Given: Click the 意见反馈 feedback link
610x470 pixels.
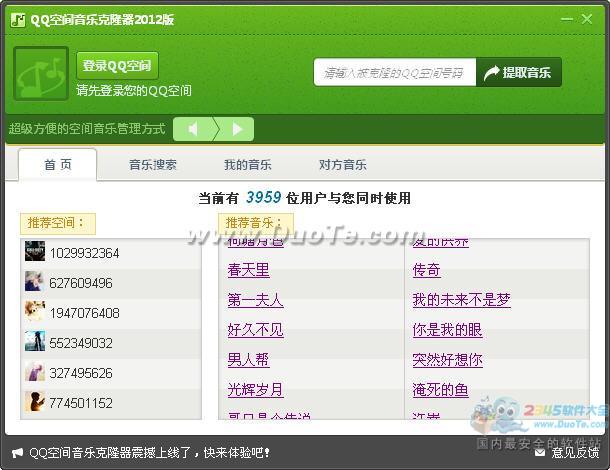Looking at the screenshot, I should tap(575, 452).
